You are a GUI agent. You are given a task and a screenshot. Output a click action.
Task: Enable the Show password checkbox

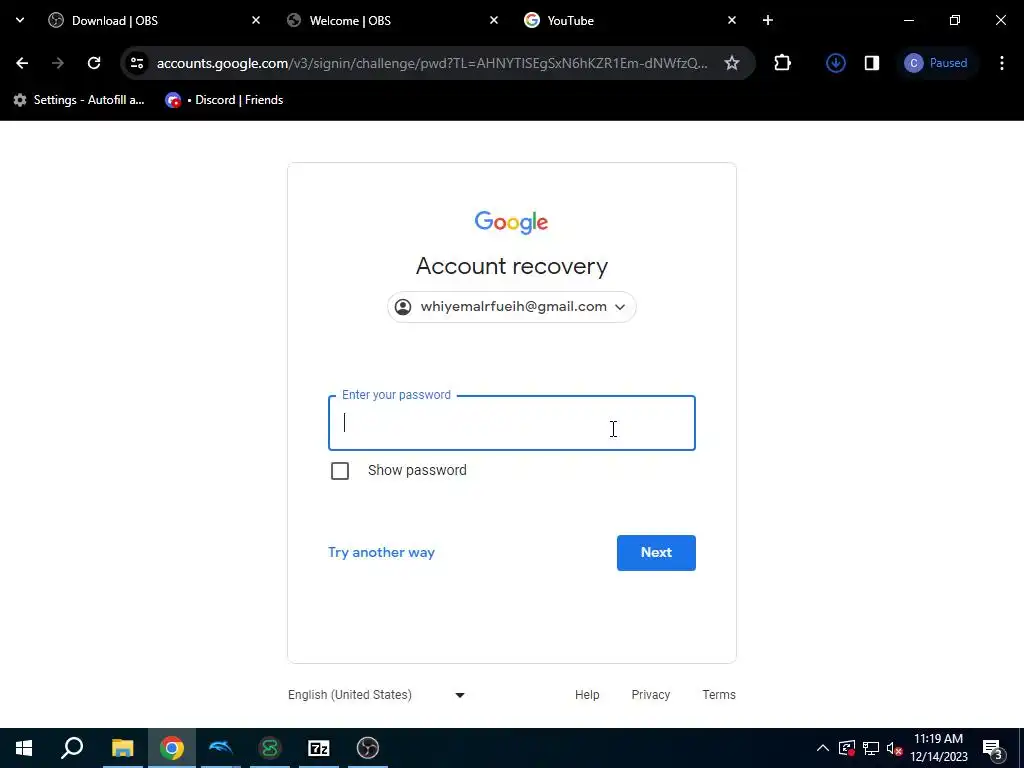click(x=340, y=471)
